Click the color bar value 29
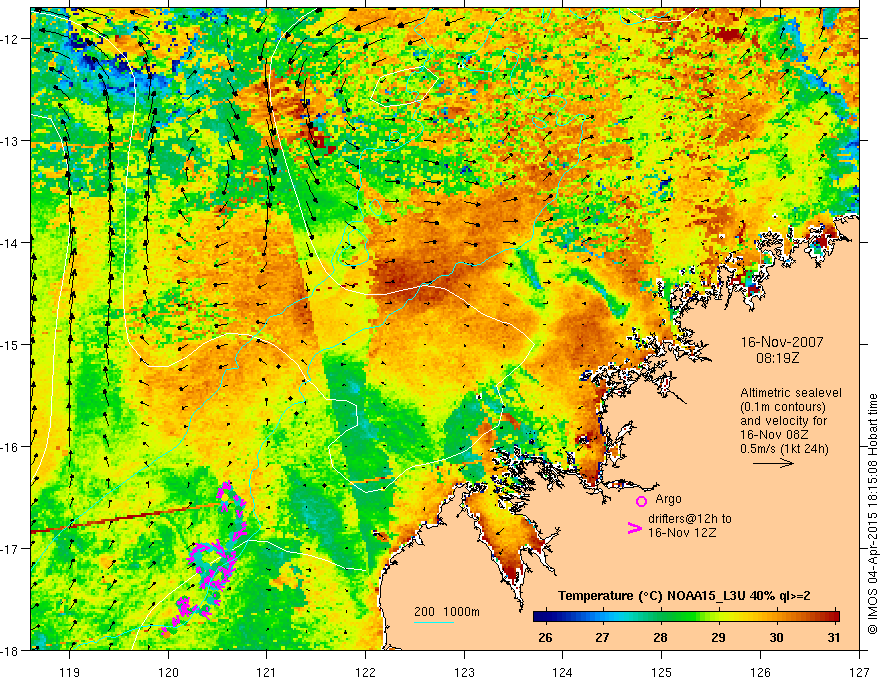This screenshot has width=880, height=680. click(x=718, y=637)
